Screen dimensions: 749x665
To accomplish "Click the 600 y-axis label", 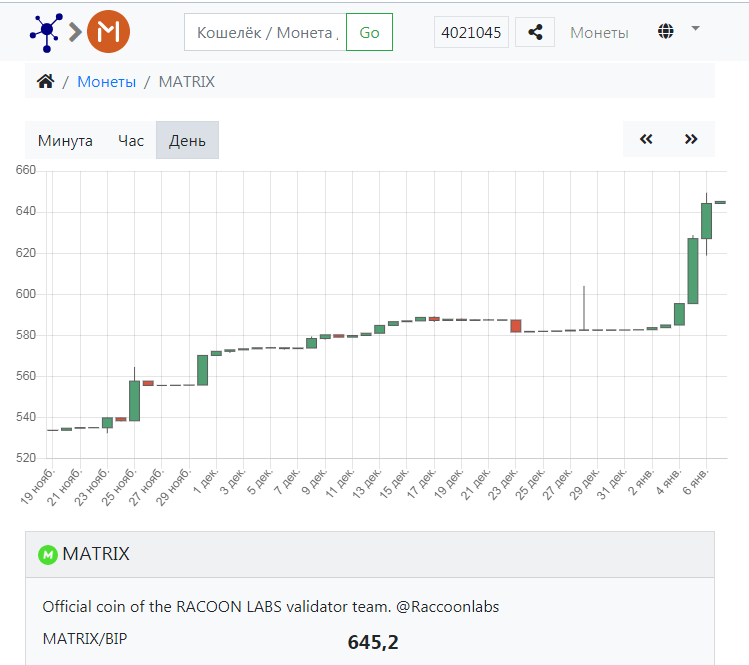I will pyautogui.click(x=26, y=294).
